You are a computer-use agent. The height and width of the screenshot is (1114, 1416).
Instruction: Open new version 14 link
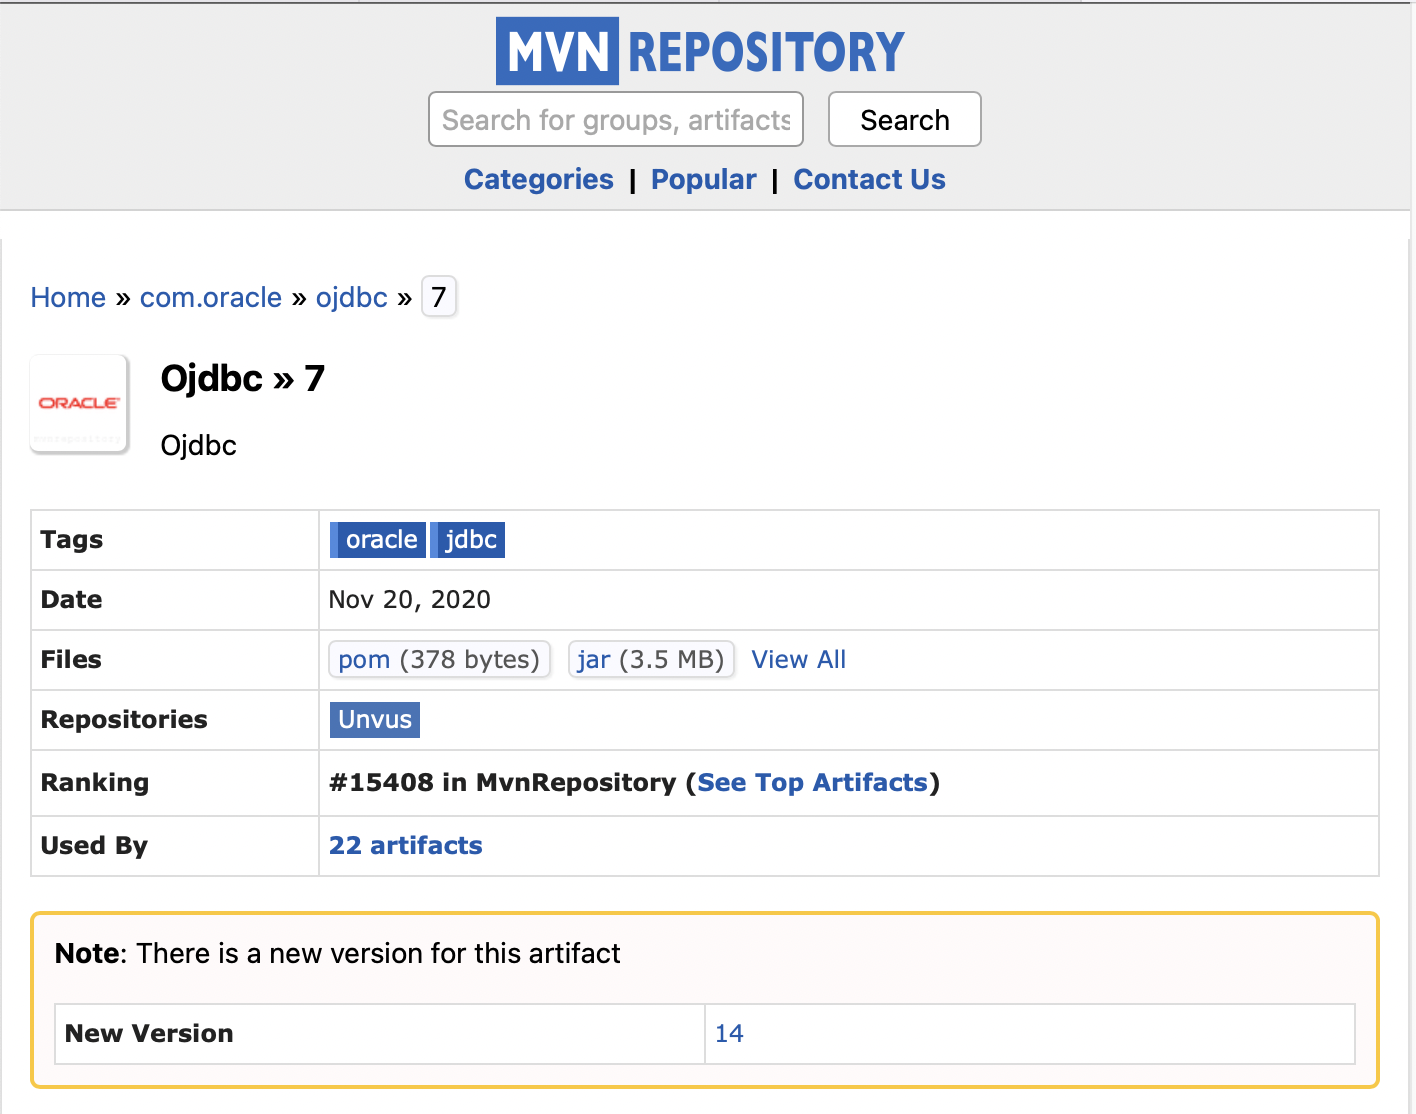[x=729, y=1033]
